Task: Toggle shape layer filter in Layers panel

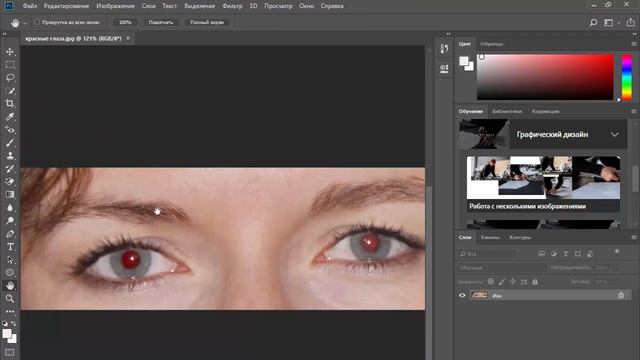Action: click(x=578, y=254)
